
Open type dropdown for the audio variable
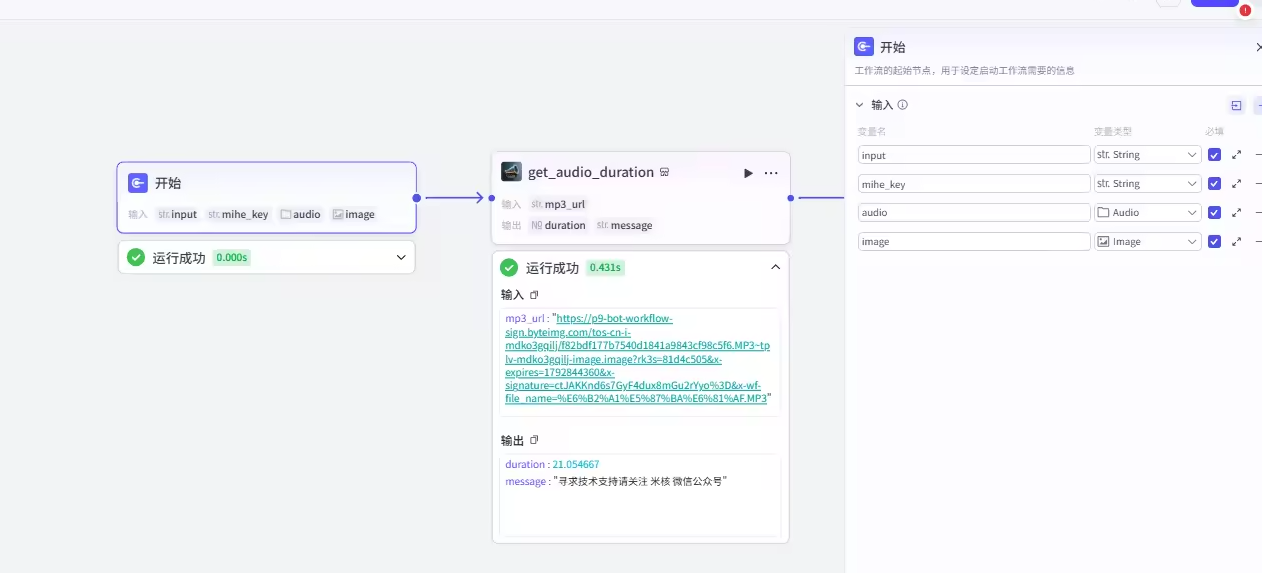pos(1147,213)
